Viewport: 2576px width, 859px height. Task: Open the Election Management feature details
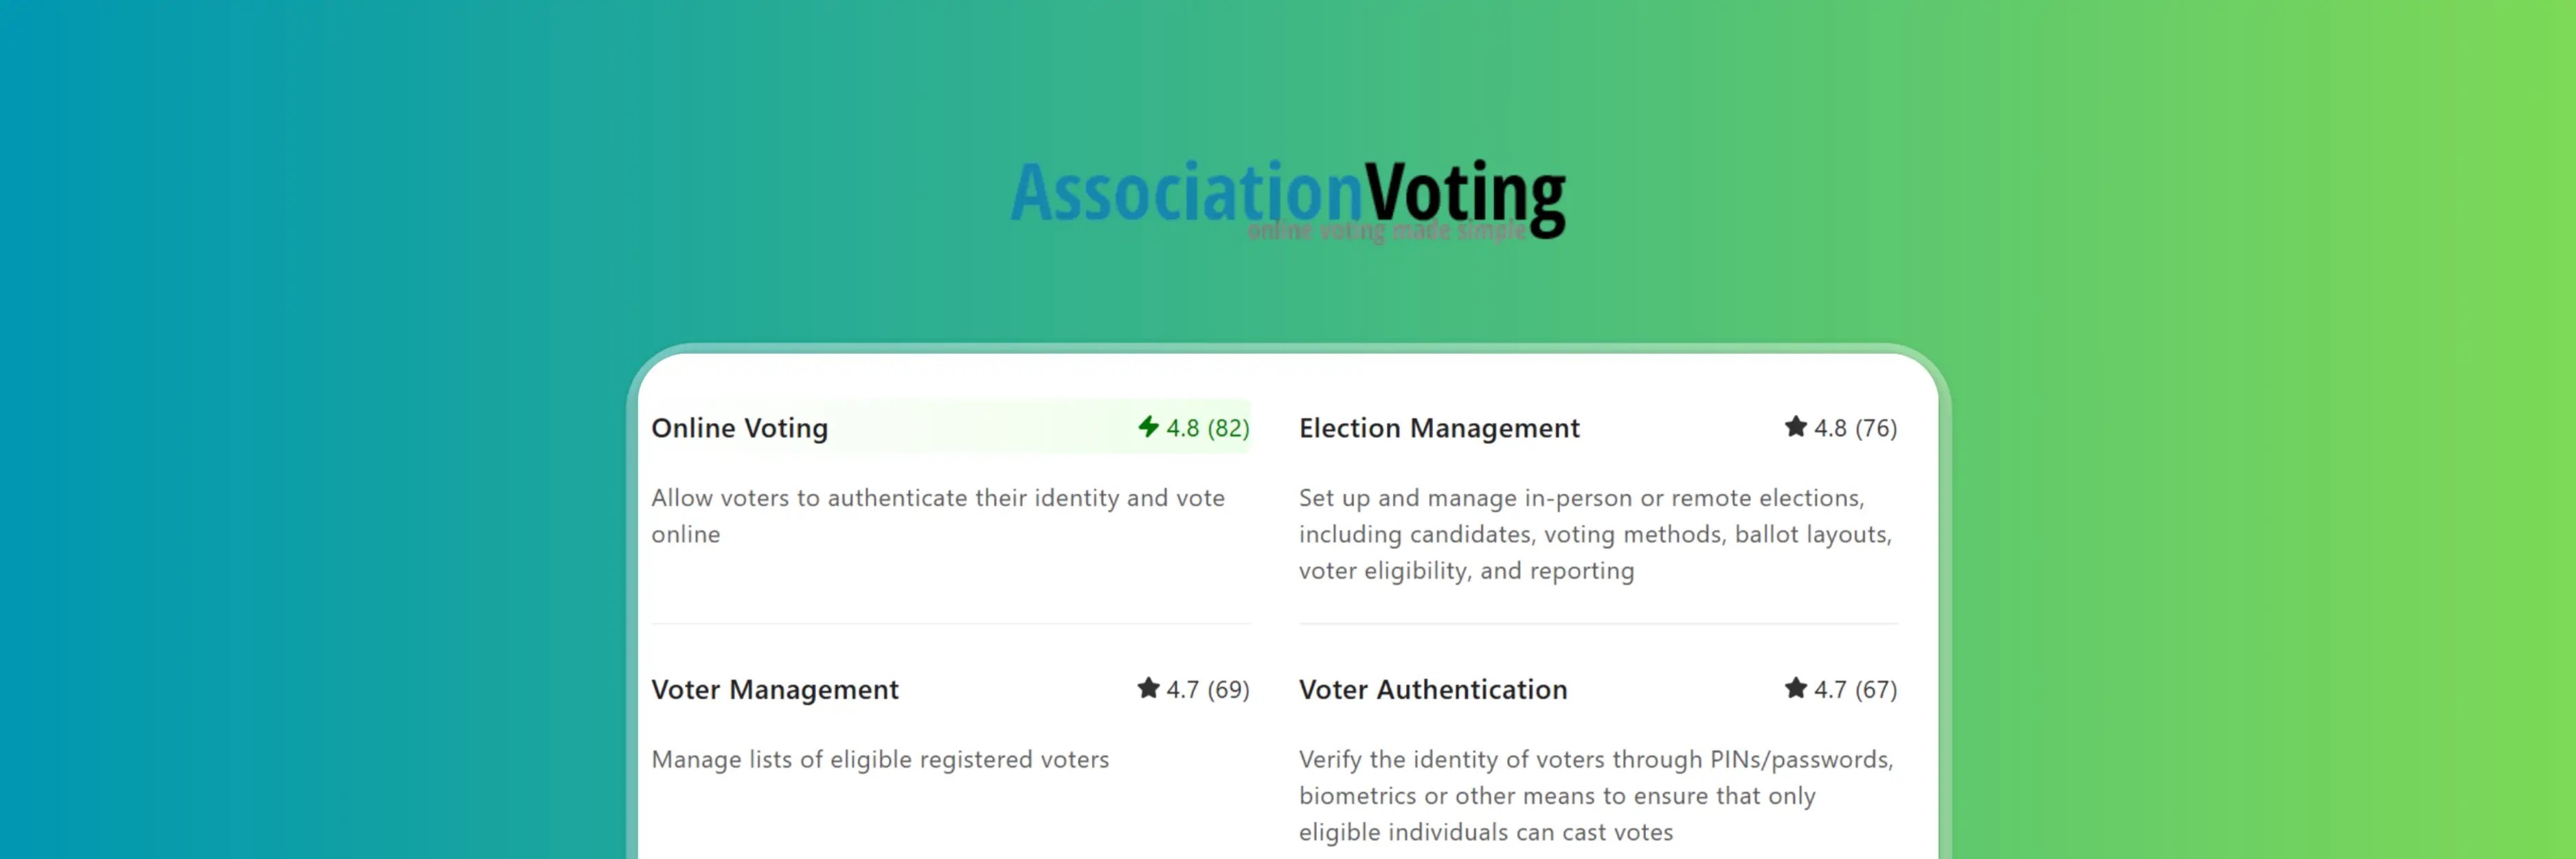point(1439,428)
